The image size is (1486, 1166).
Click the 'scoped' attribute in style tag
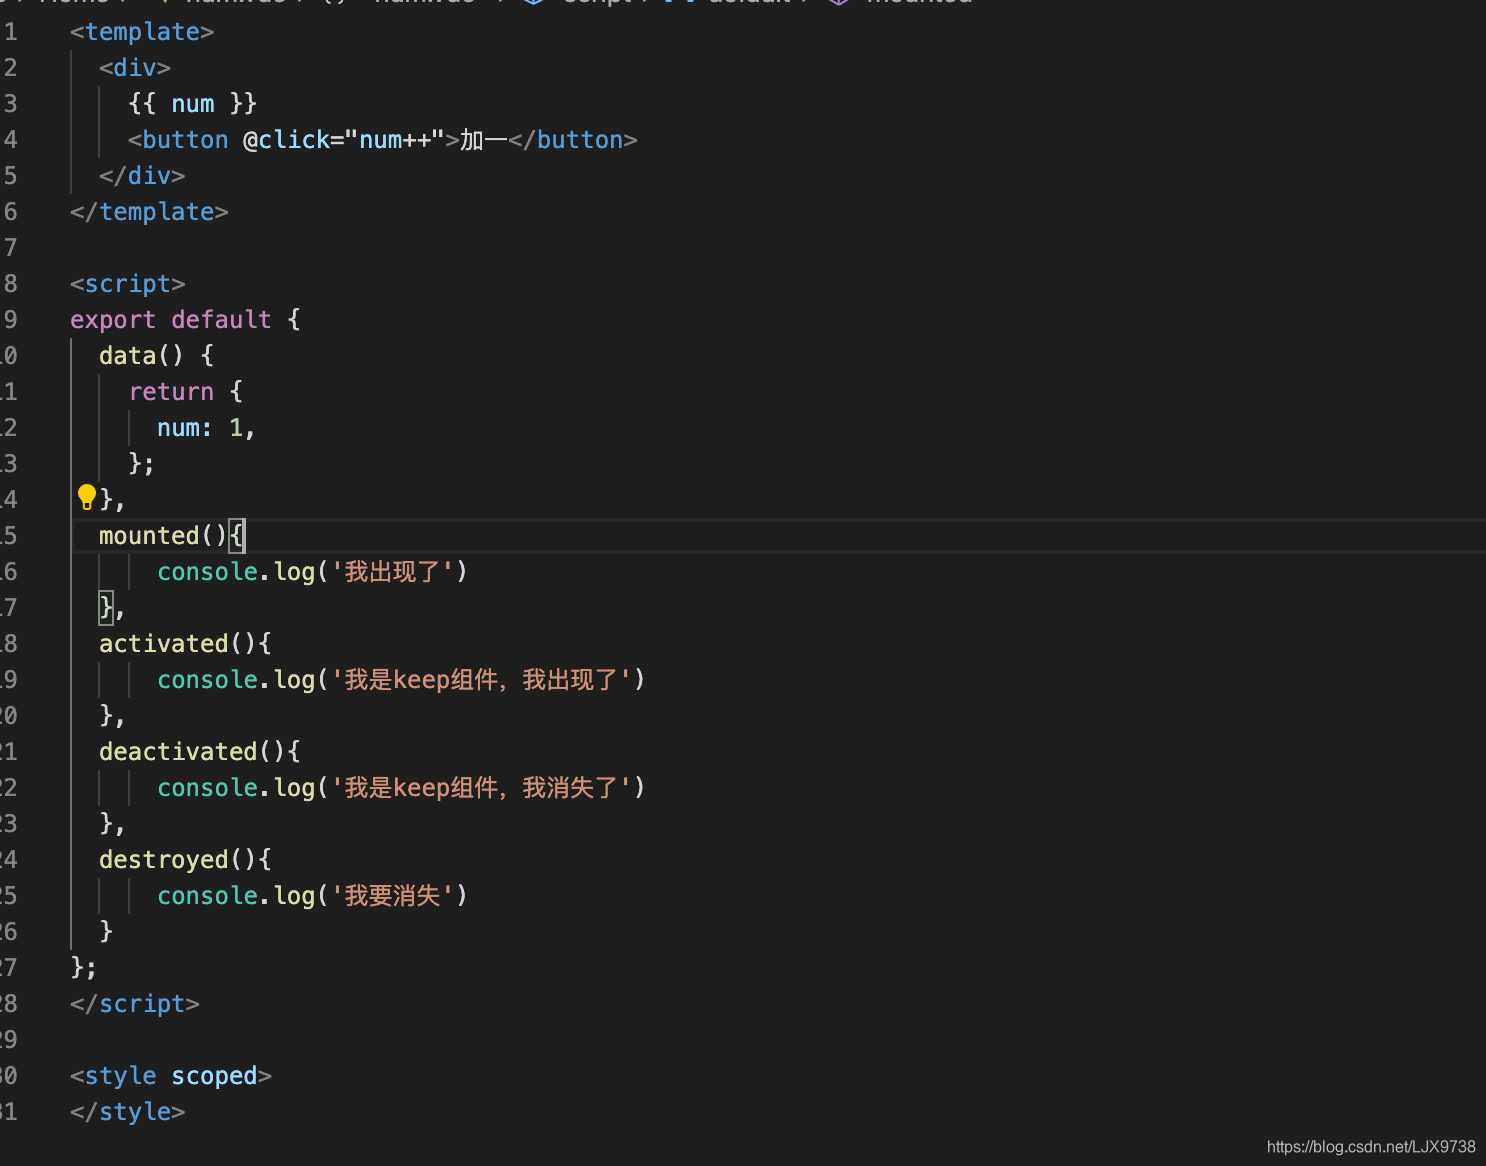coord(214,1076)
